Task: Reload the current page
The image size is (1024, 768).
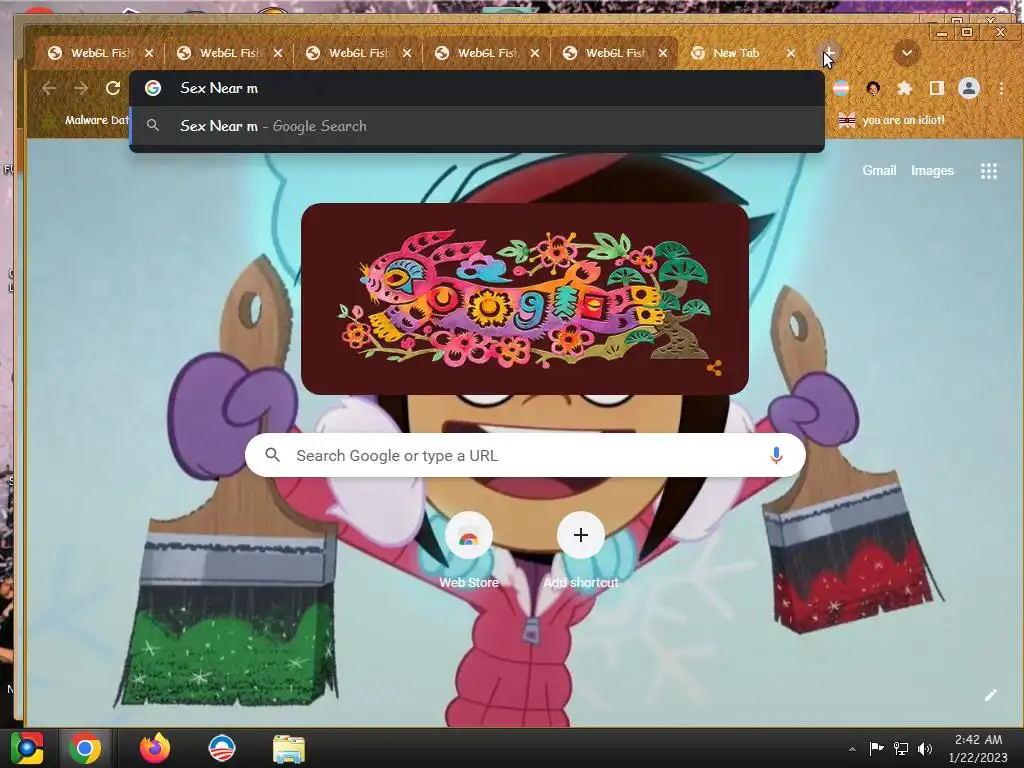Action: pyautogui.click(x=113, y=88)
